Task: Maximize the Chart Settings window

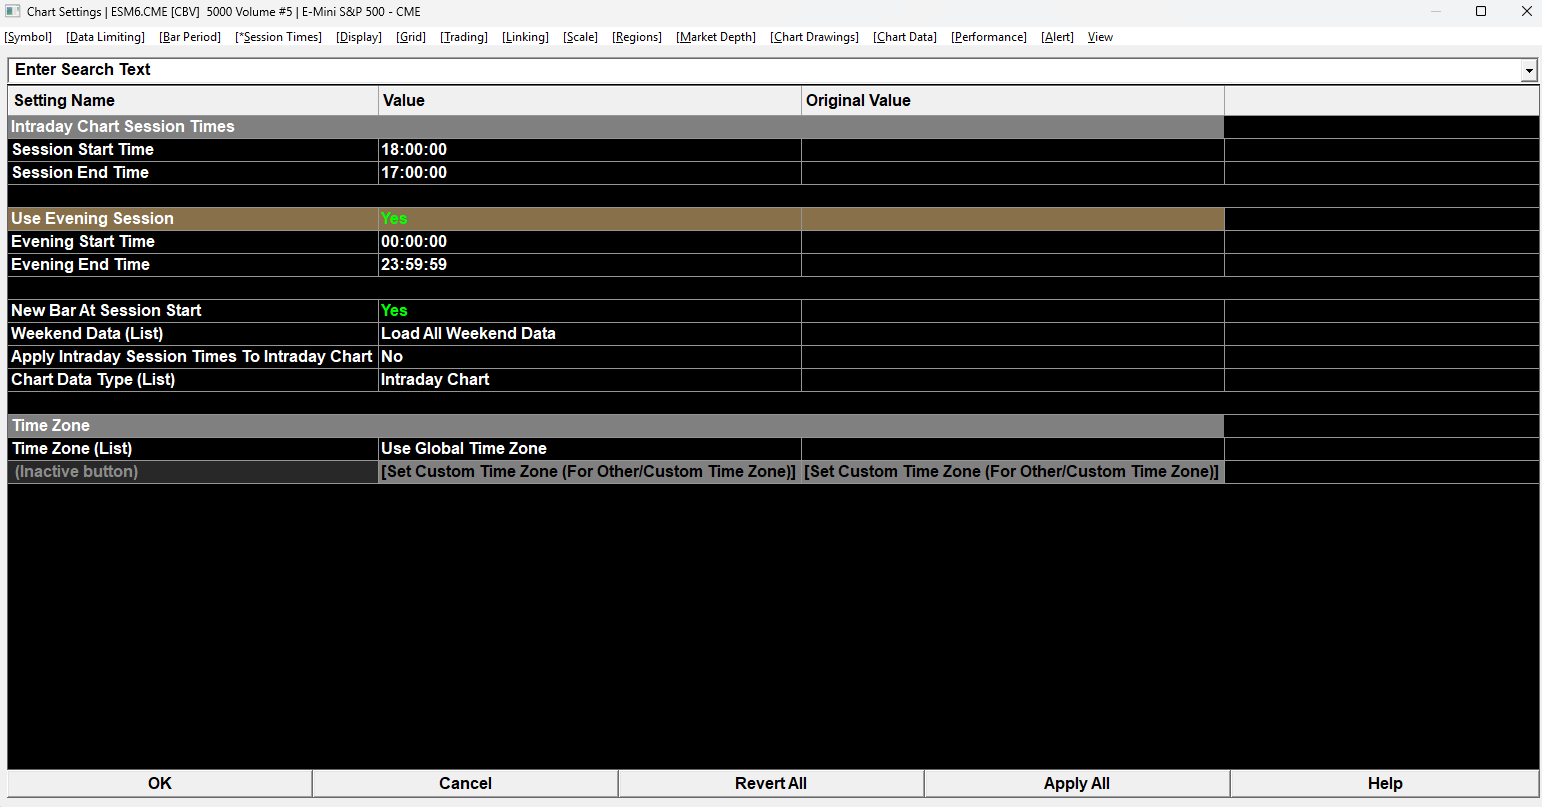Action: pos(1481,12)
